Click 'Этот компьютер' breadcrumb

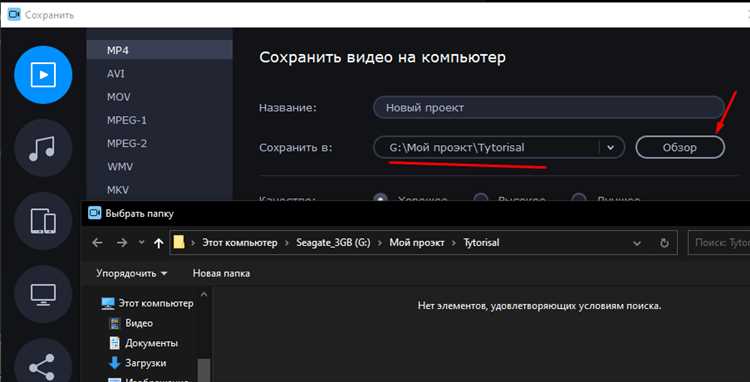240,243
